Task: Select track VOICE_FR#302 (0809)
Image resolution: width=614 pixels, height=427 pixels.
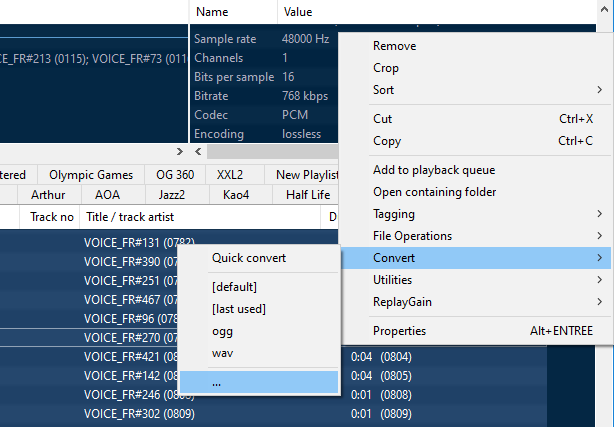Action: (139, 414)
